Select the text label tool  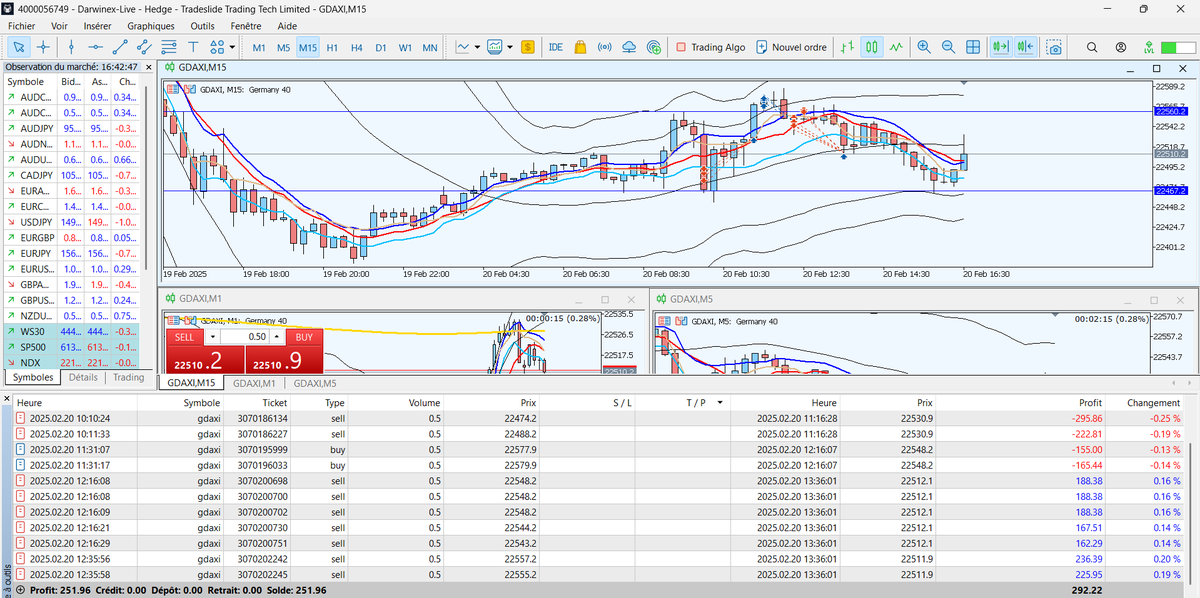pos(192,47)
